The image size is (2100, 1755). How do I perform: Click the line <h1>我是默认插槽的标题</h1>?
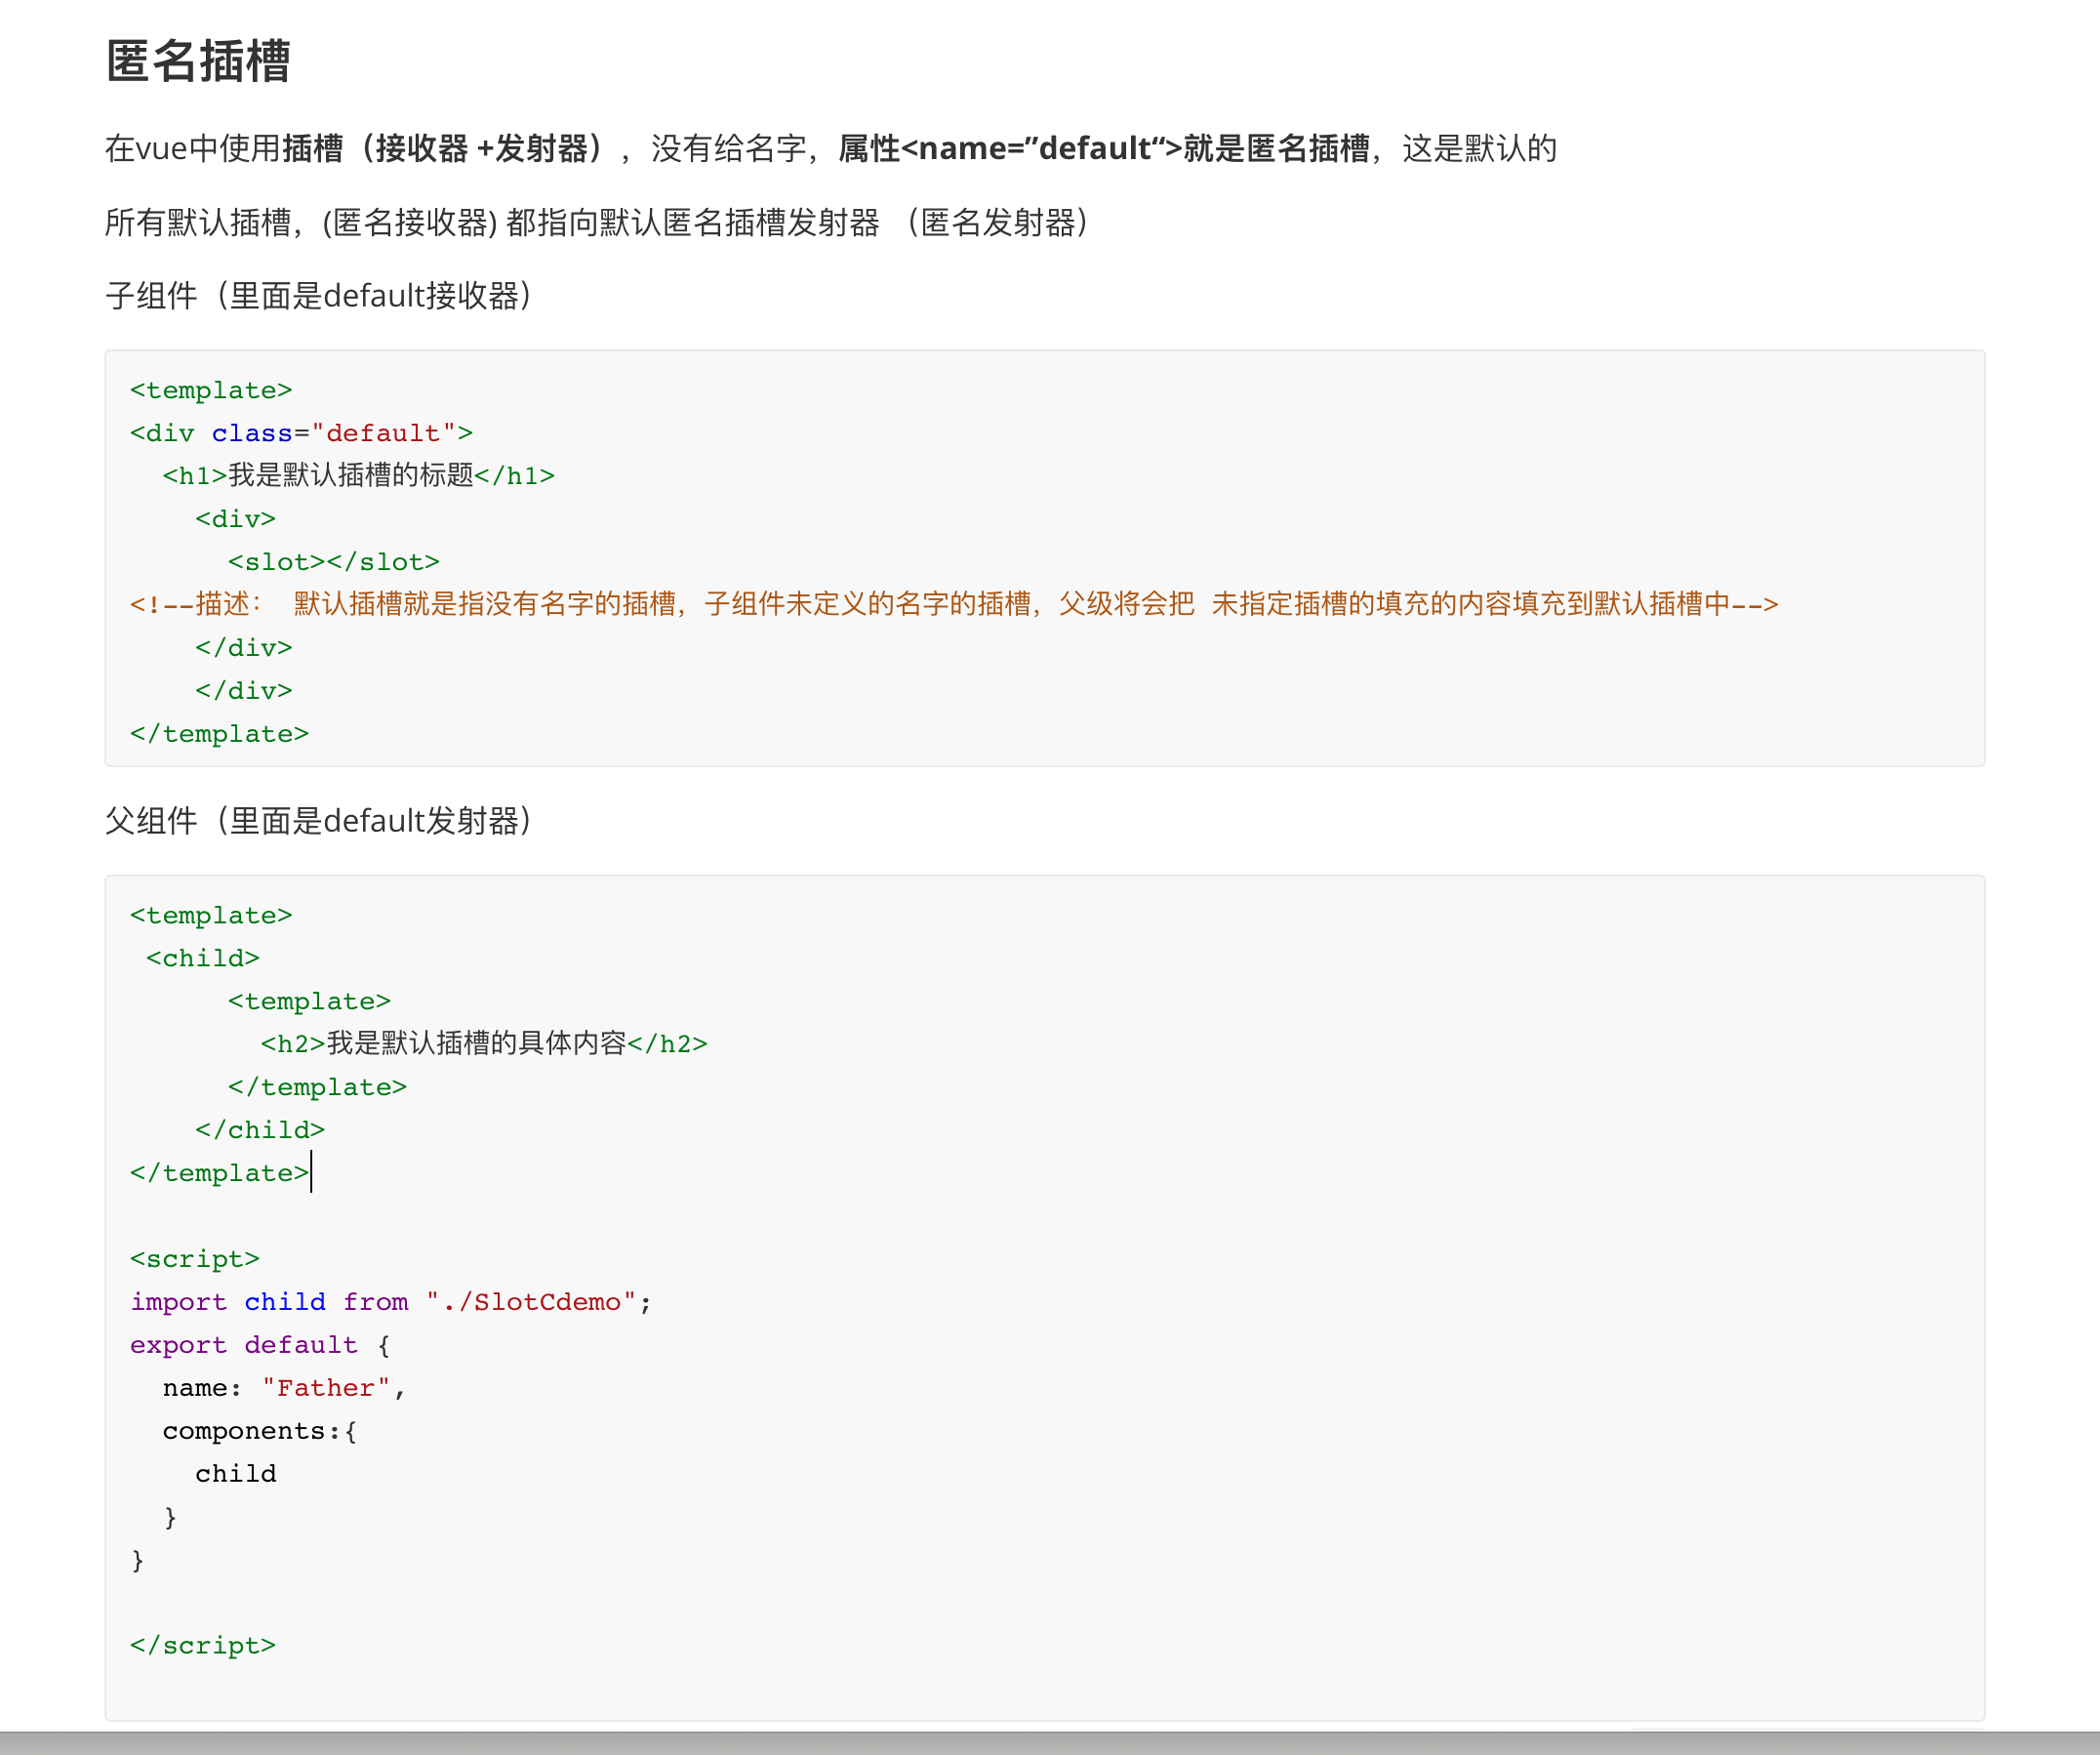[358, 475]
